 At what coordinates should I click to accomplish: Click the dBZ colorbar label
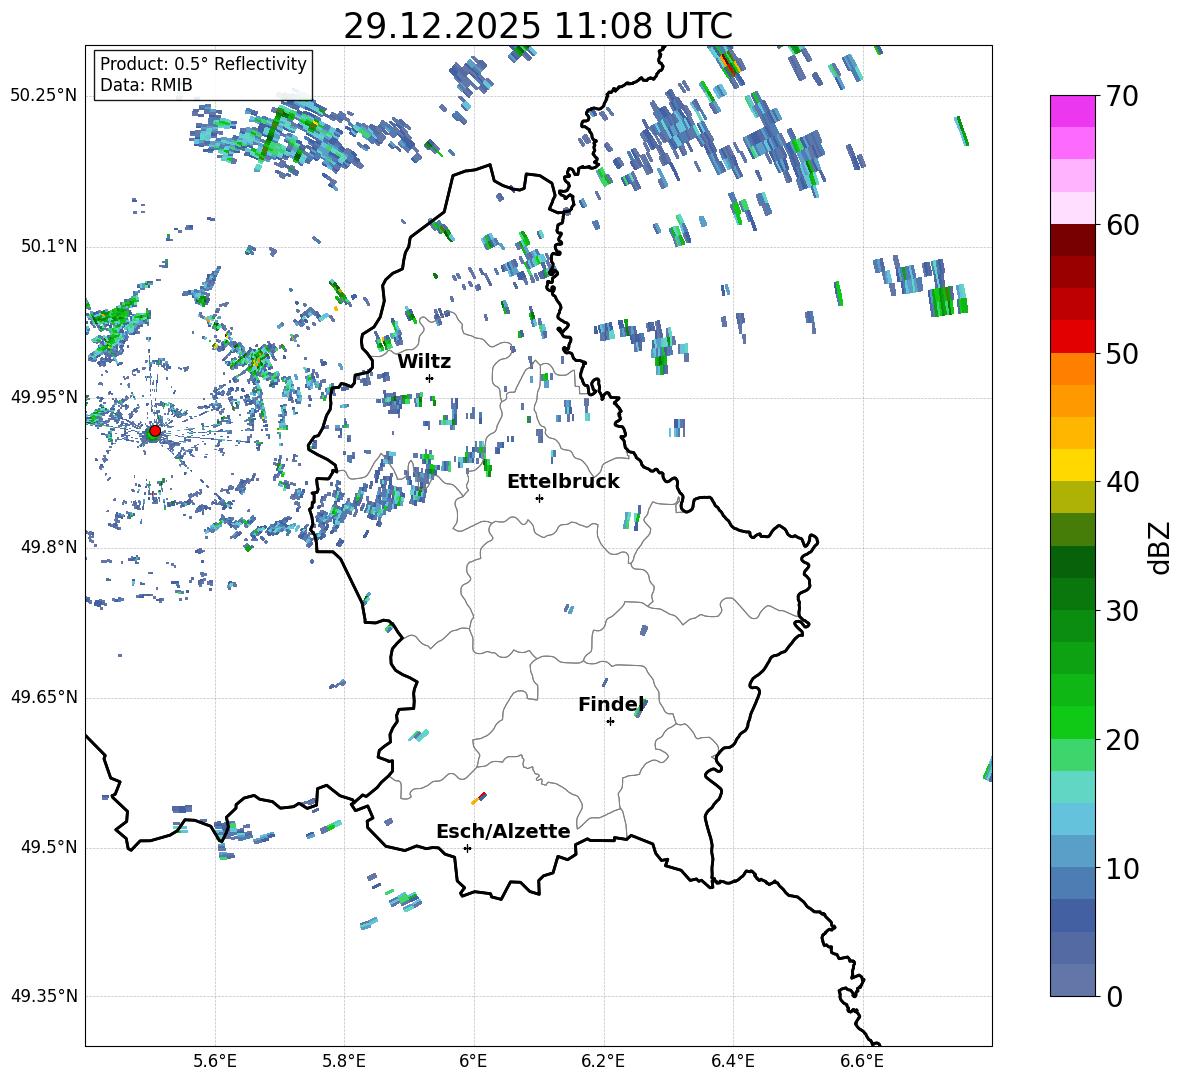coord(1158,547)
